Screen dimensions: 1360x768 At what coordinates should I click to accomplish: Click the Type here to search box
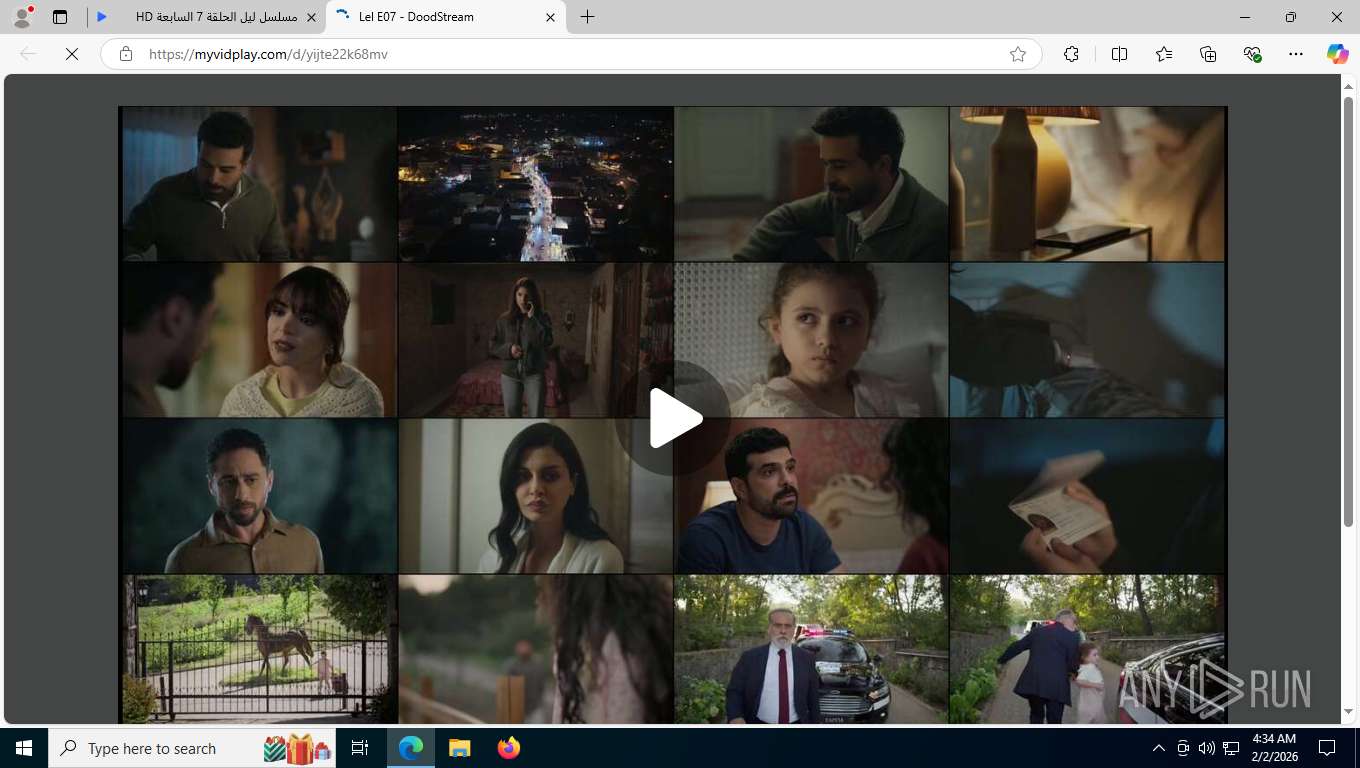click(192, 748)
